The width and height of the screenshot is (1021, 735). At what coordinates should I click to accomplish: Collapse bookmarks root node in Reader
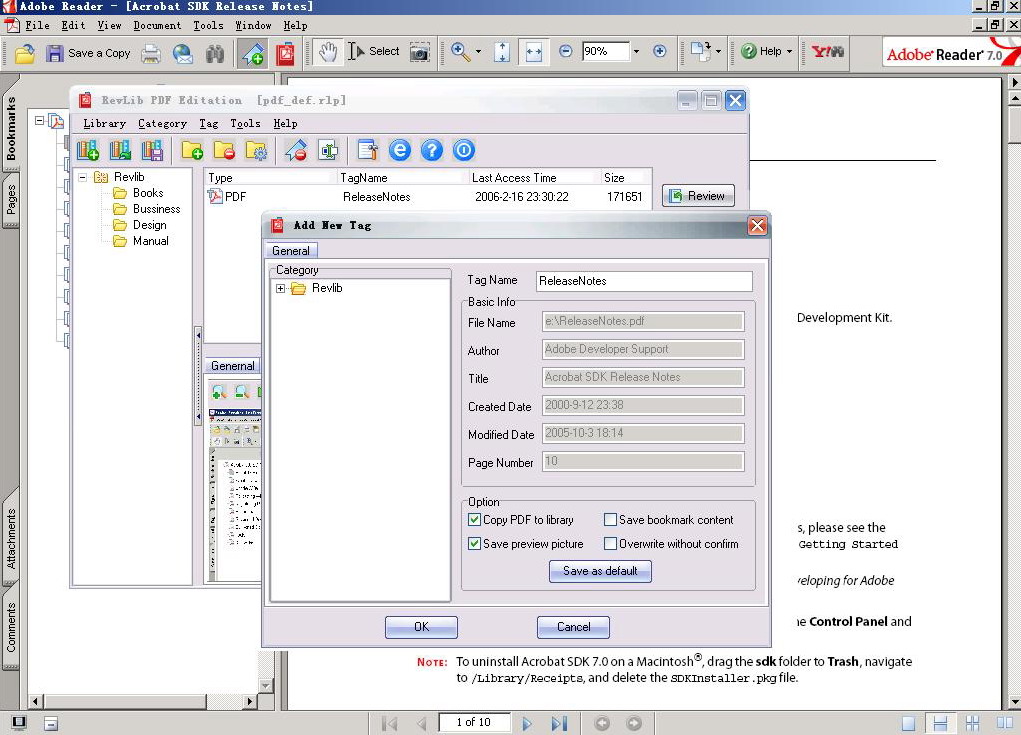click(x=40, y=121)
